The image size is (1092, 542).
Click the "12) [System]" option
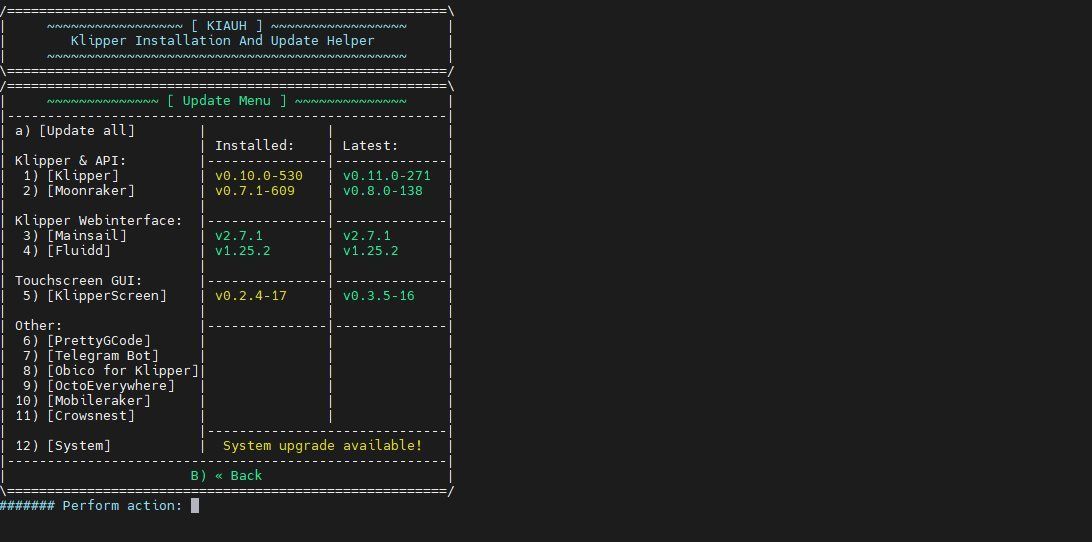pyautogui.click(x=63, y=446)
